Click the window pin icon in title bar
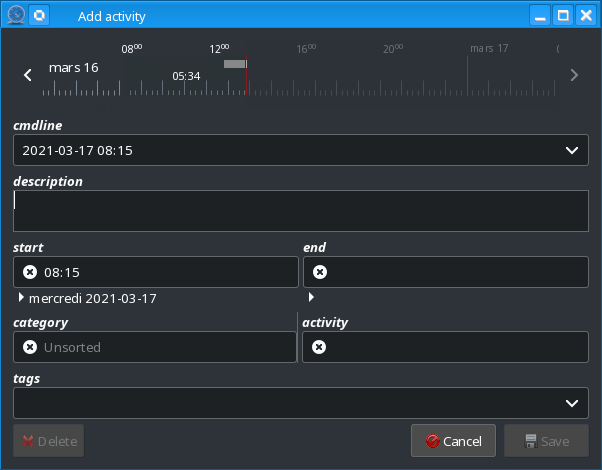Viewport: 602px width, 470px height. point(39,15)
